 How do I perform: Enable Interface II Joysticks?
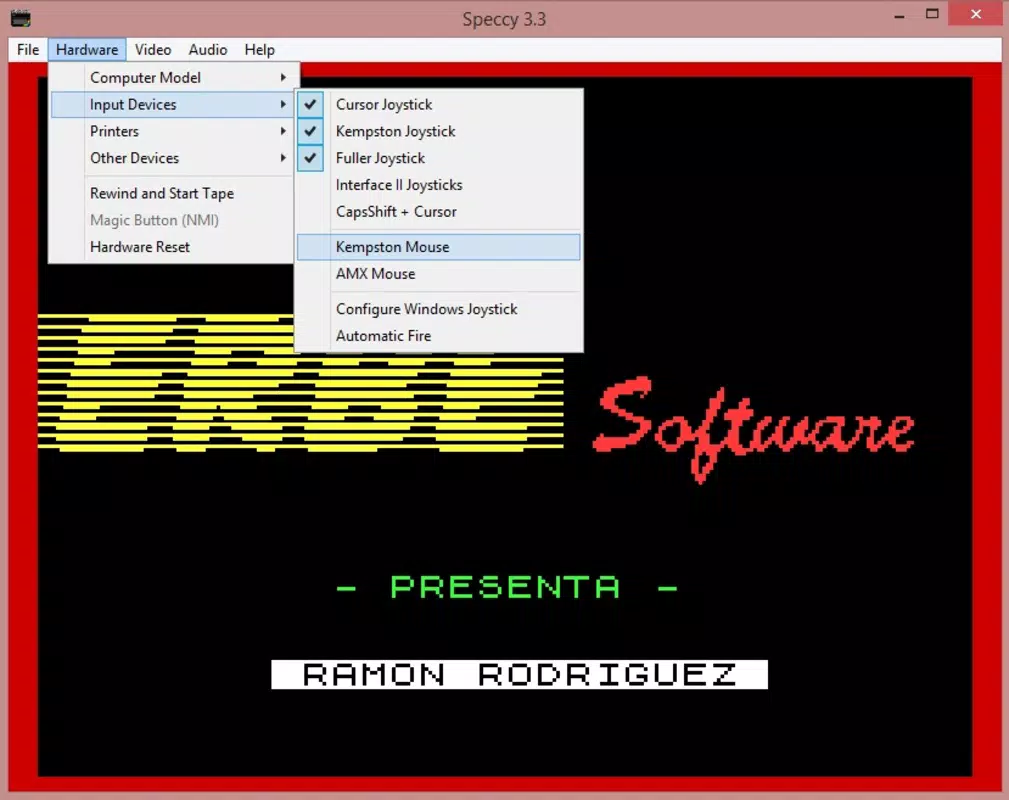click(x=439, y=185)
